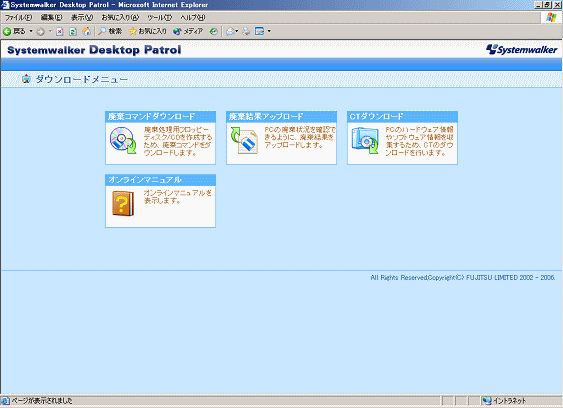Click the question mark book manual icon
This screenshot has width=563, height=408.
(123, 203)
